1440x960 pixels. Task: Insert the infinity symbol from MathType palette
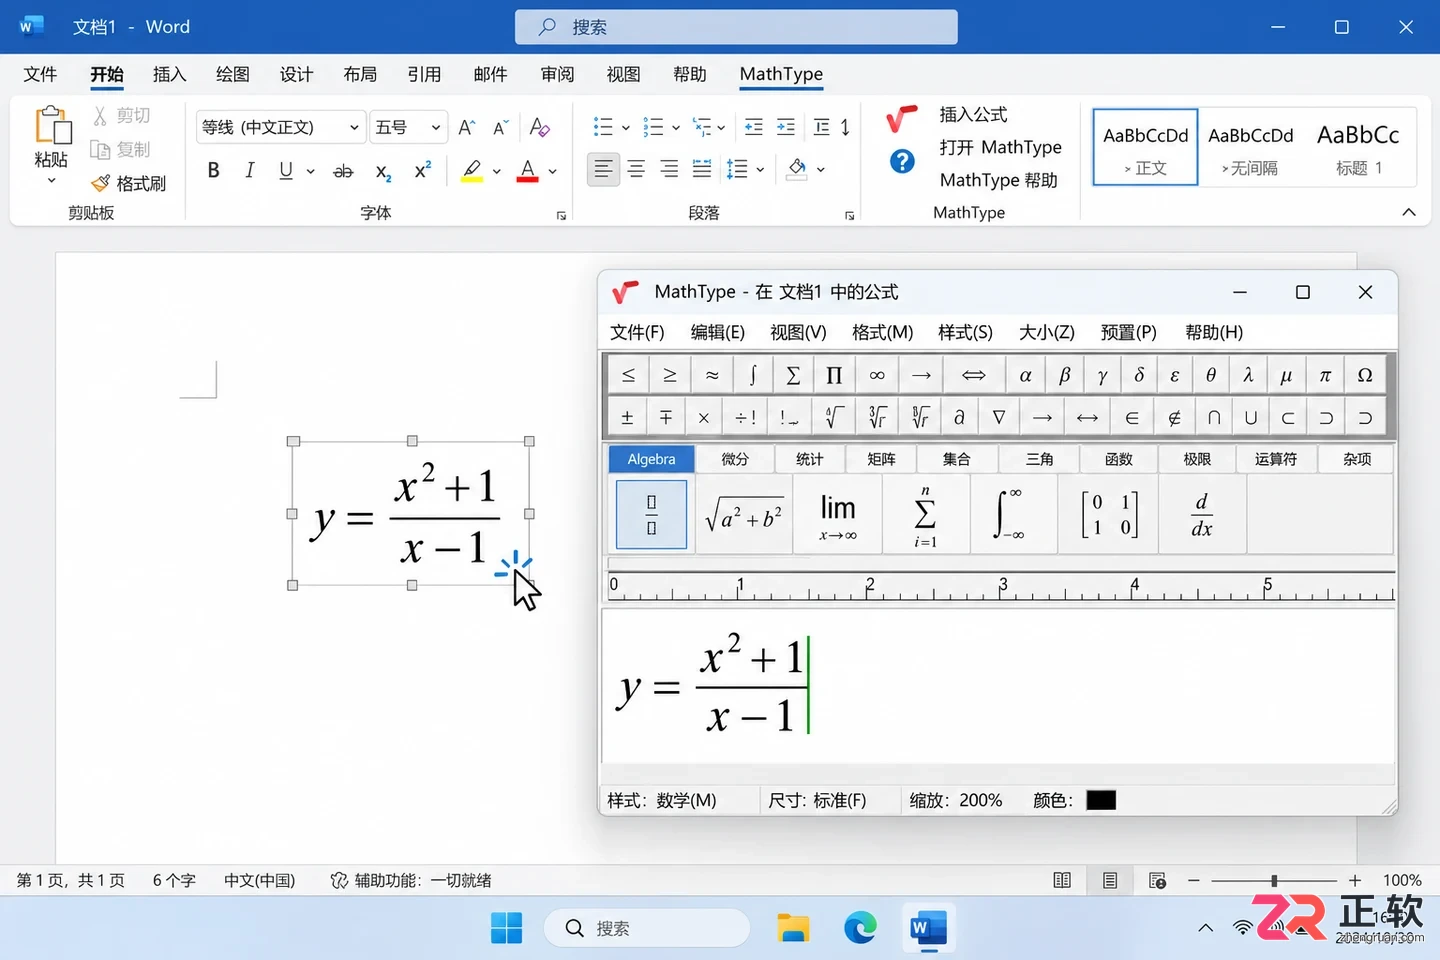[877, 375]
